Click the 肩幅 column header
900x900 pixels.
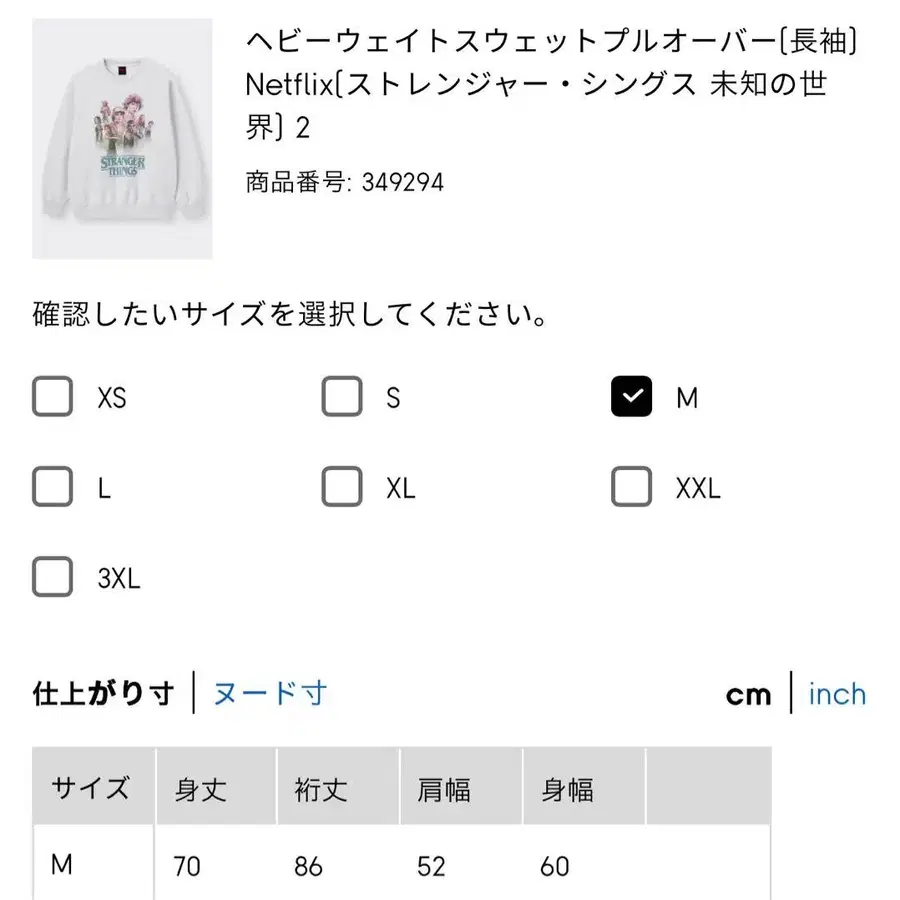click(444, 790)
